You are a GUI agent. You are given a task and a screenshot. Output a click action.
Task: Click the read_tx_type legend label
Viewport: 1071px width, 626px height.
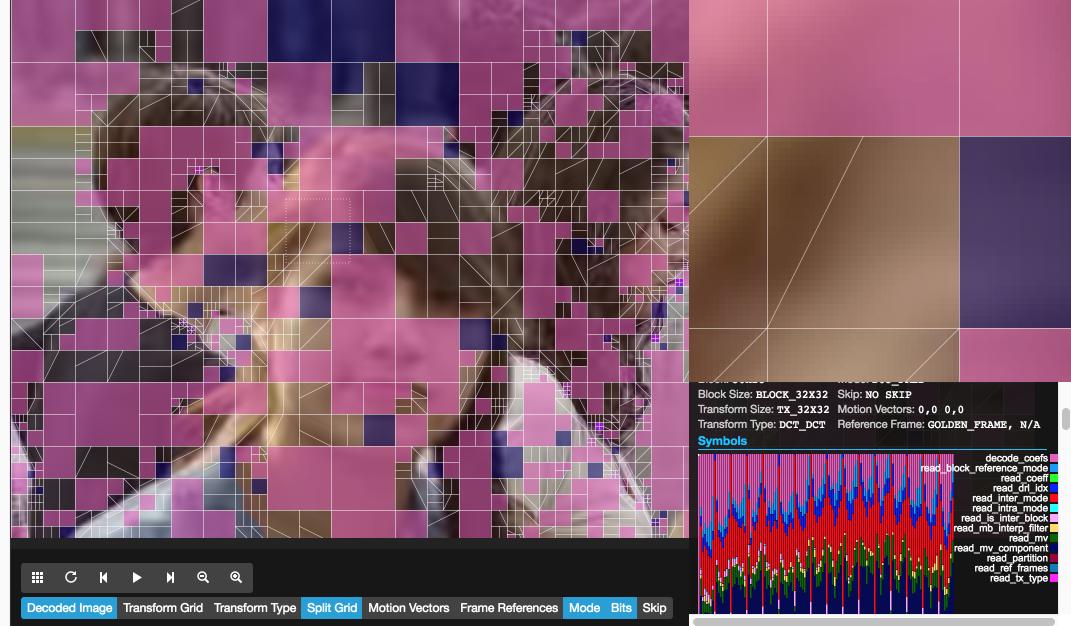click(x=1018, y=578)
